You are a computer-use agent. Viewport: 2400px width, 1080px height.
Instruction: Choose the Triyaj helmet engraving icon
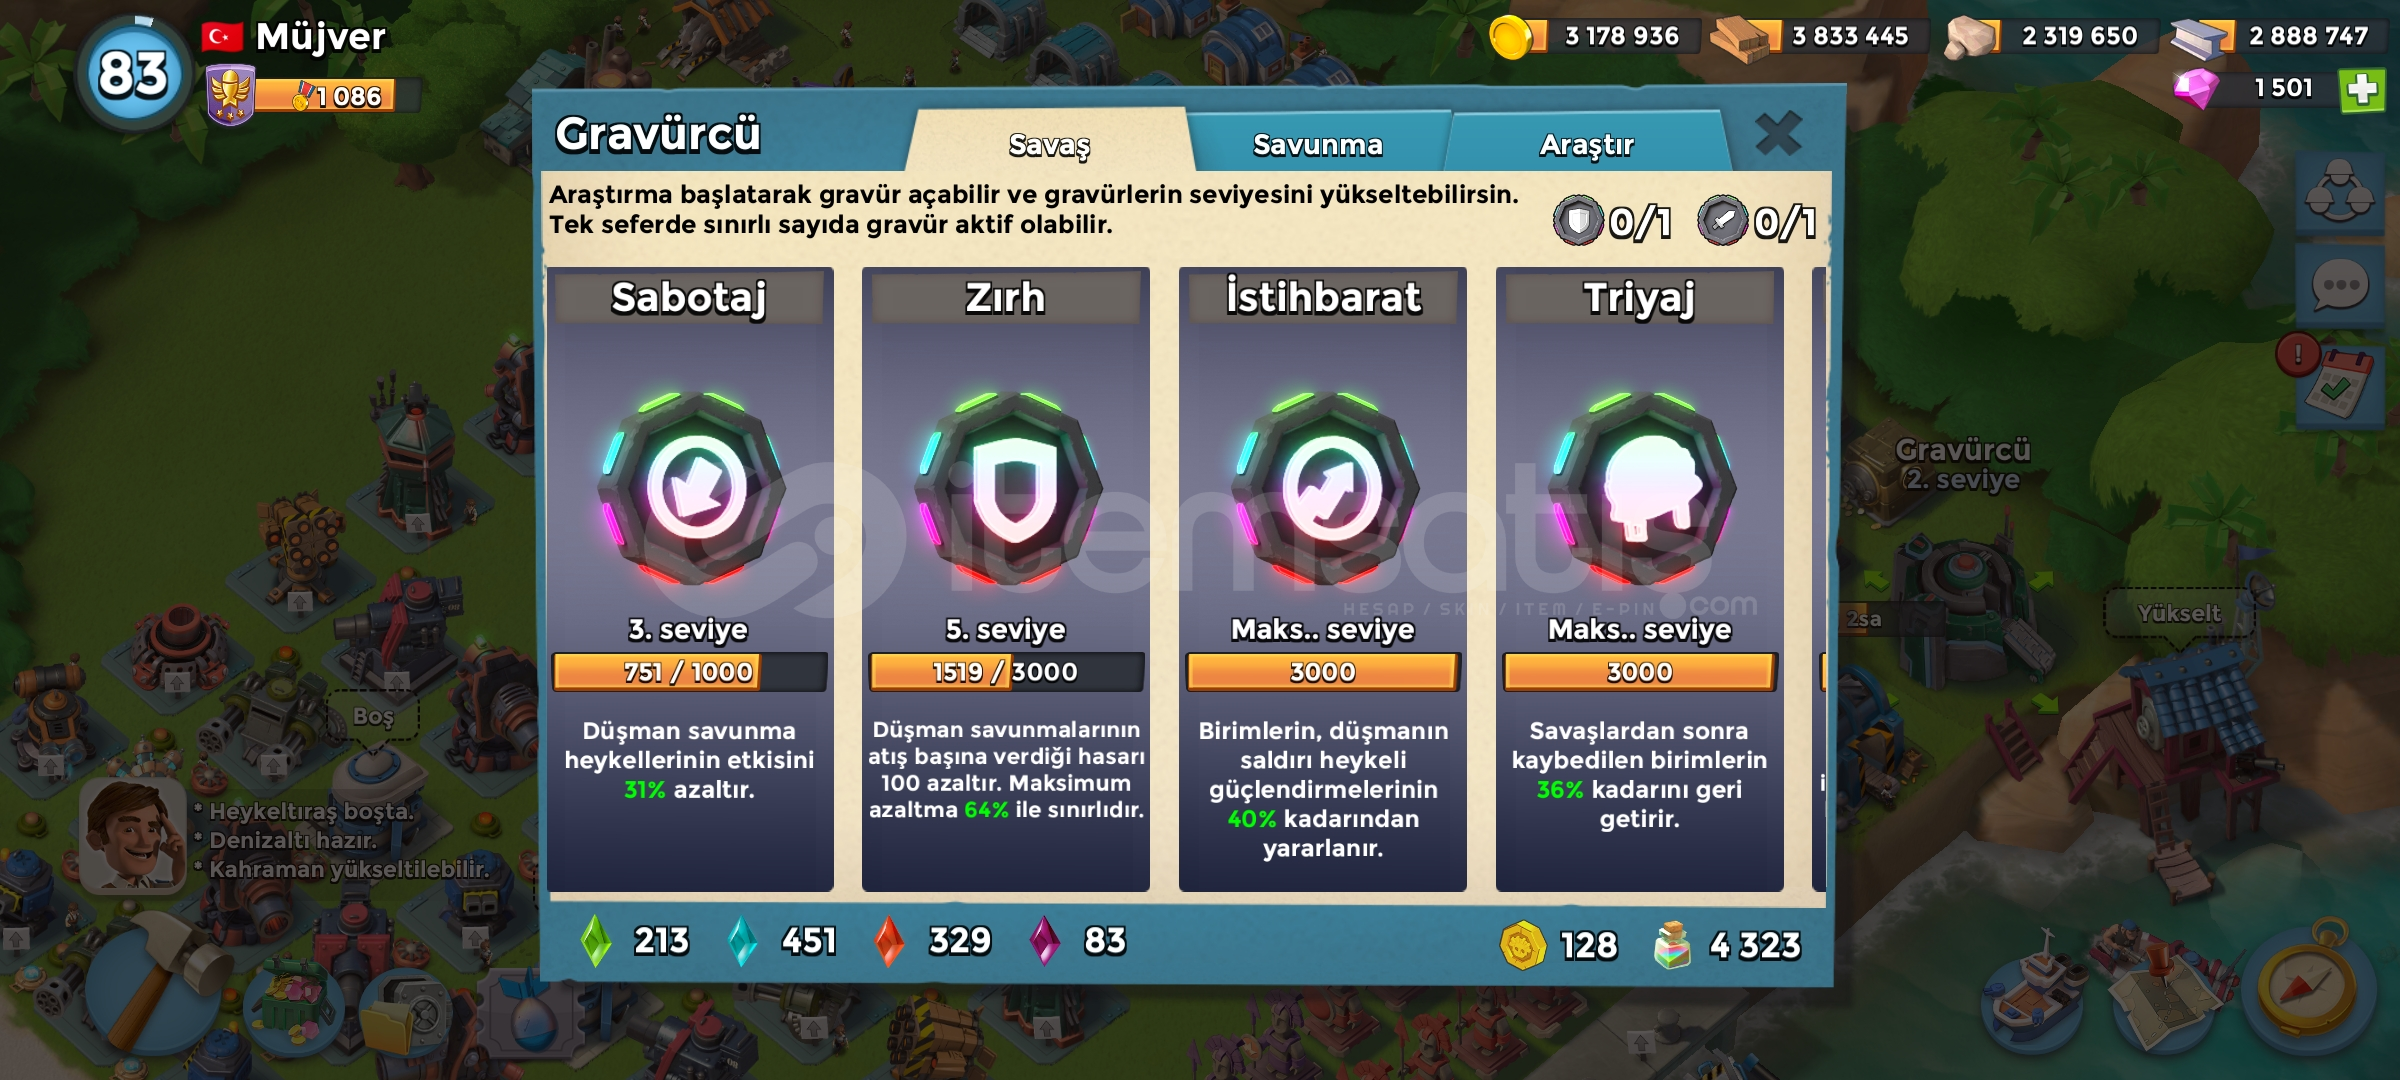point(1643,488)
